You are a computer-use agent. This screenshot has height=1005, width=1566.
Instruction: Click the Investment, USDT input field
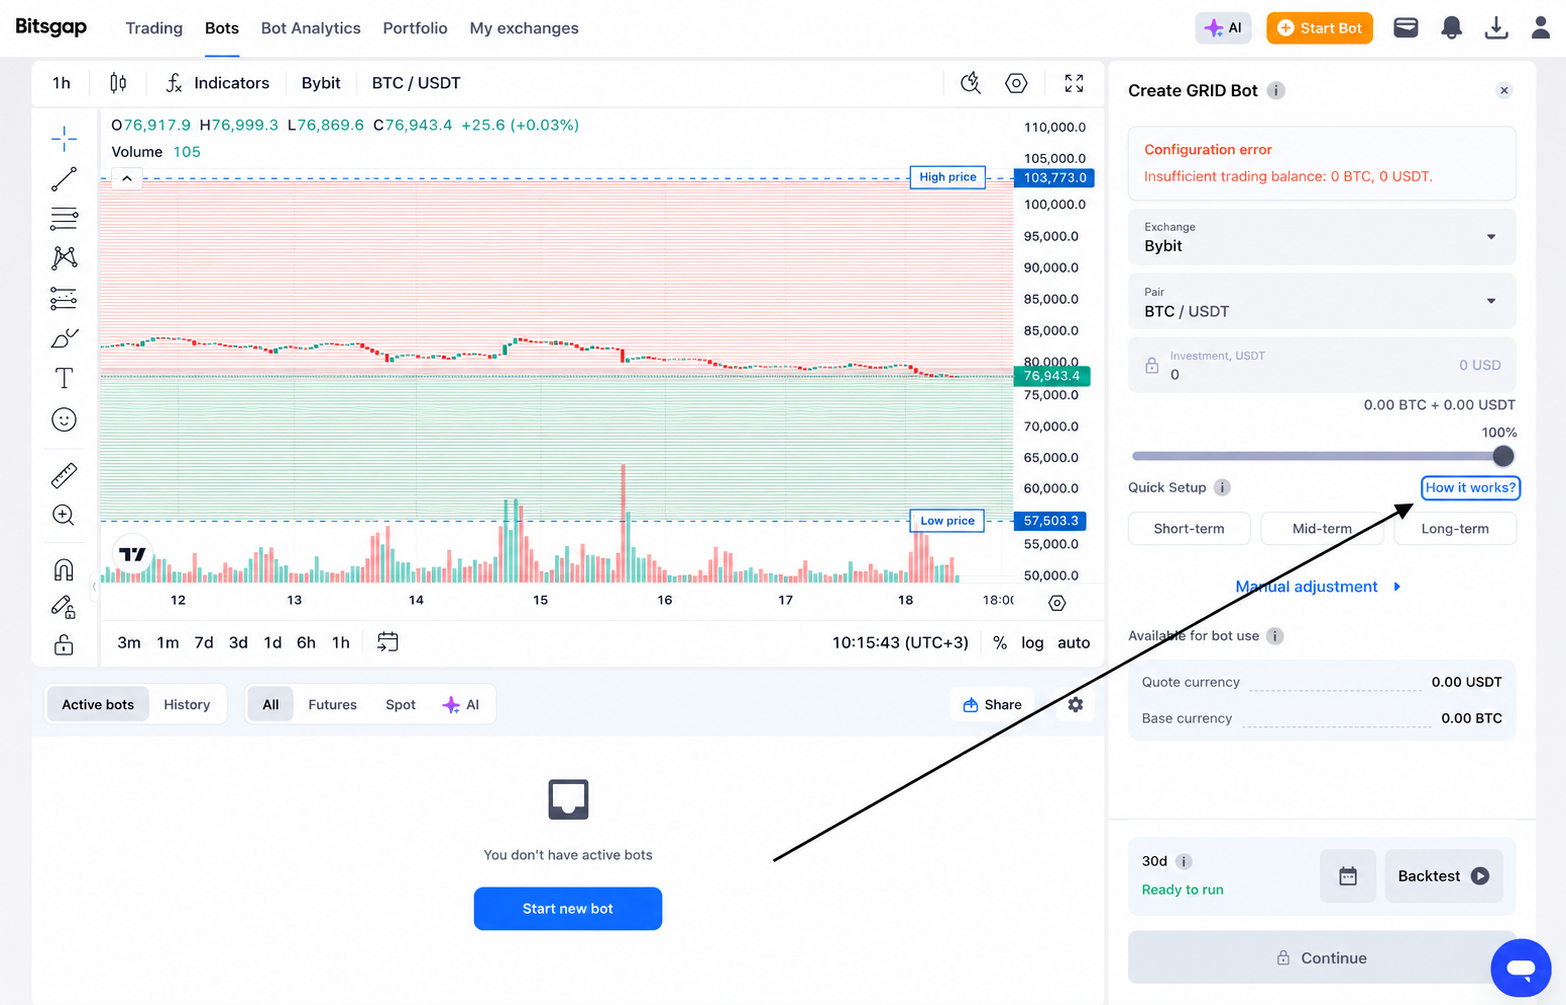tap(1321, 365)
